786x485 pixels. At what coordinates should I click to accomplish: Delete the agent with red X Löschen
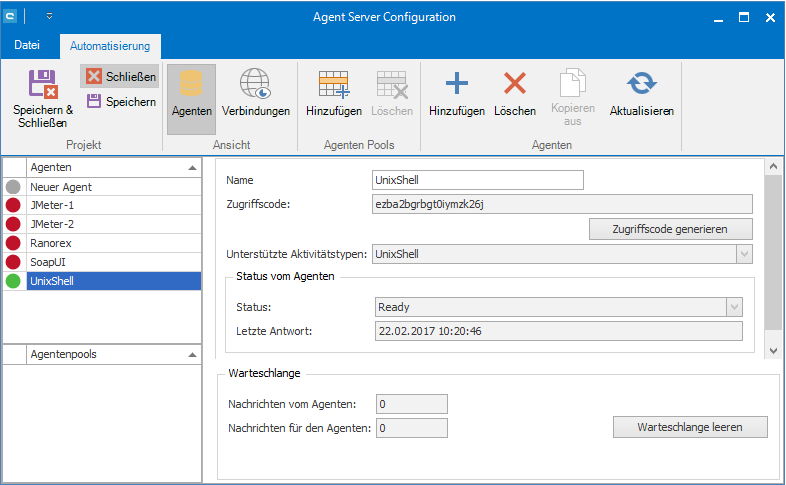click(515, 86)
